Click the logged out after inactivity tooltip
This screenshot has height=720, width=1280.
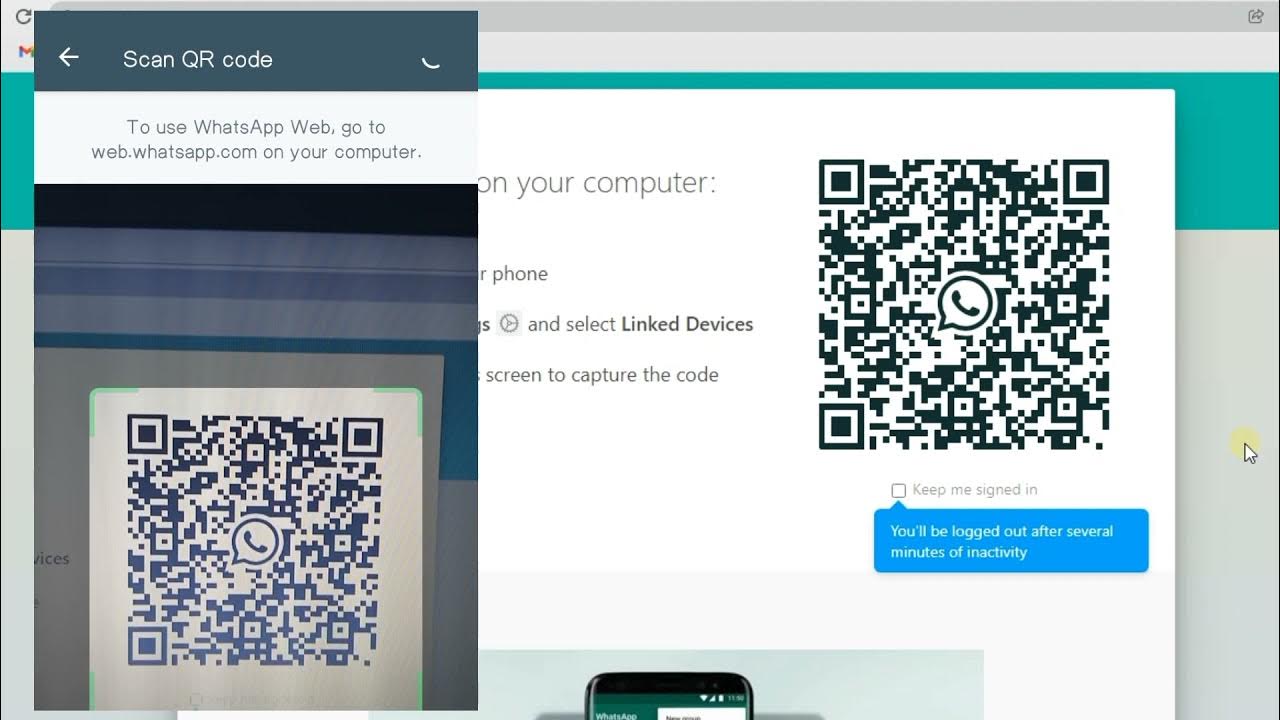click(x=1011, y=541)
